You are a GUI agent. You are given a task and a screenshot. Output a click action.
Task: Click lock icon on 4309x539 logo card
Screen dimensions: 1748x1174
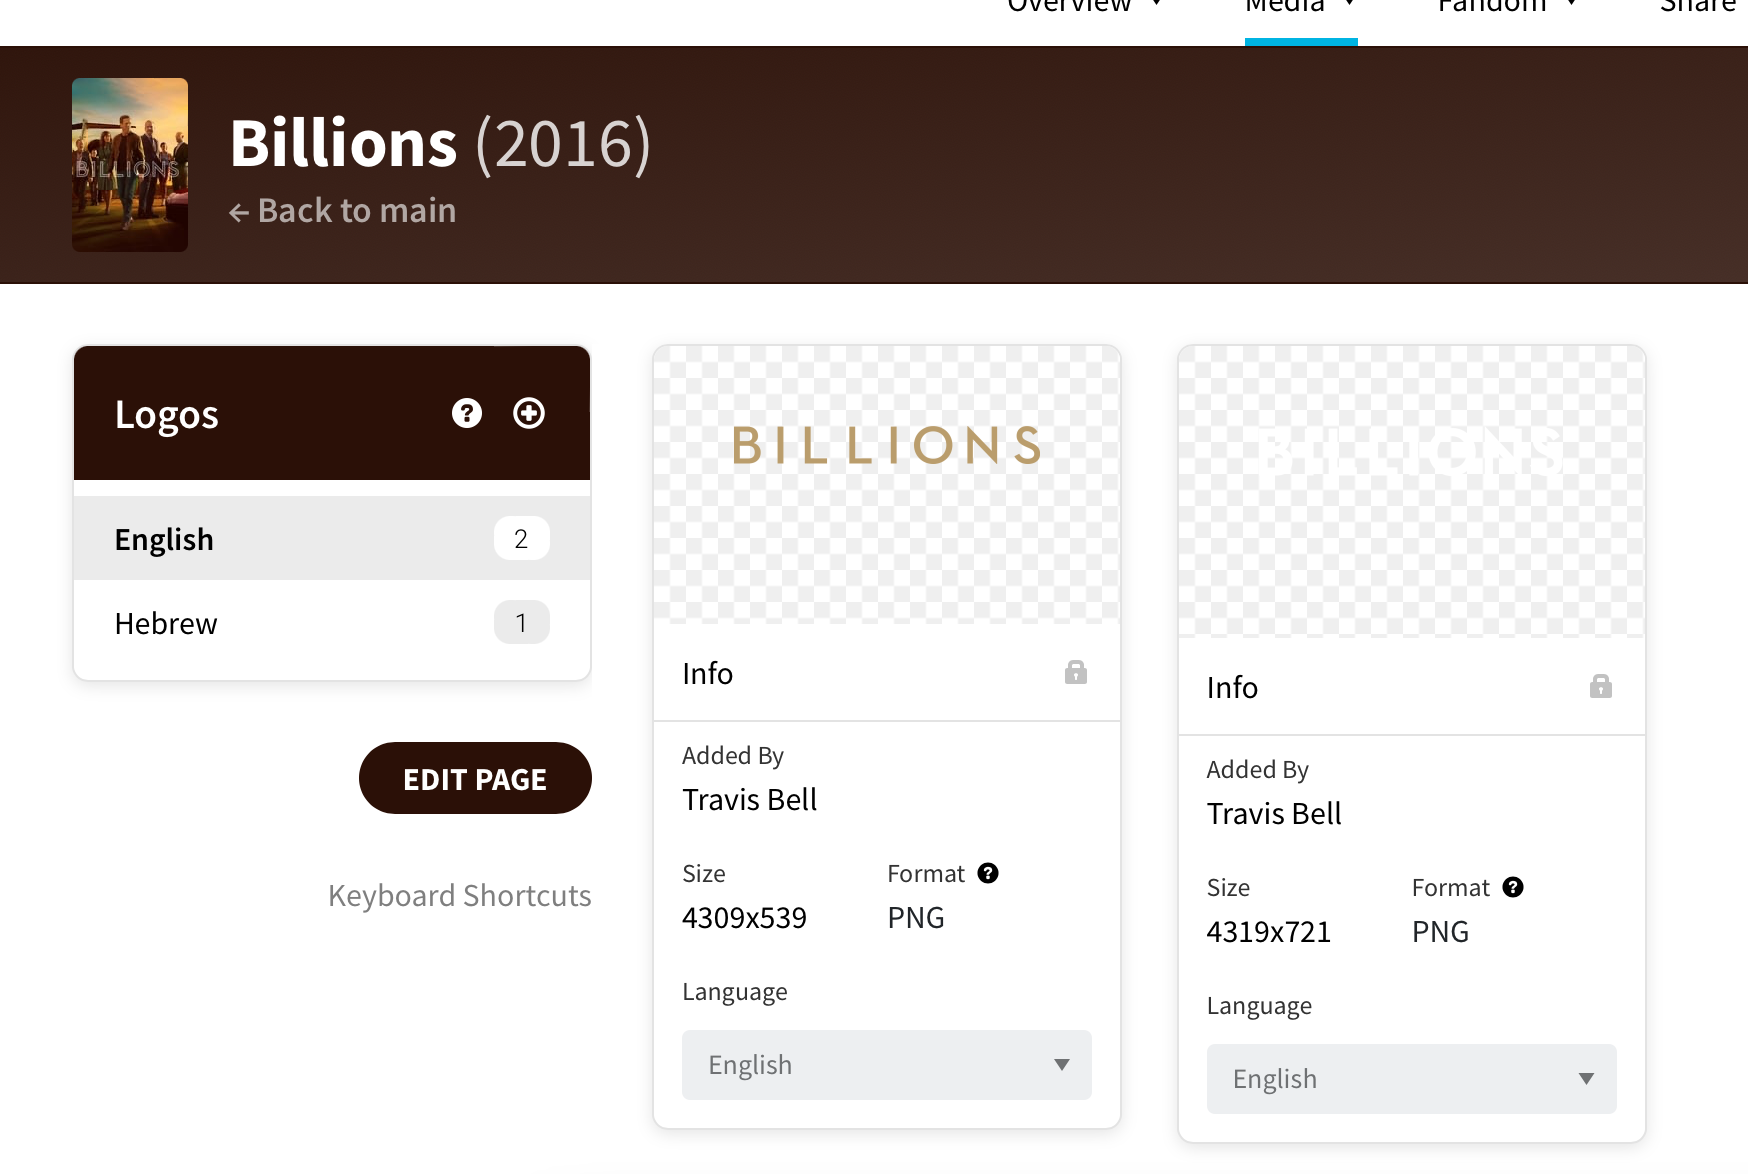[x=1076, y=672]
